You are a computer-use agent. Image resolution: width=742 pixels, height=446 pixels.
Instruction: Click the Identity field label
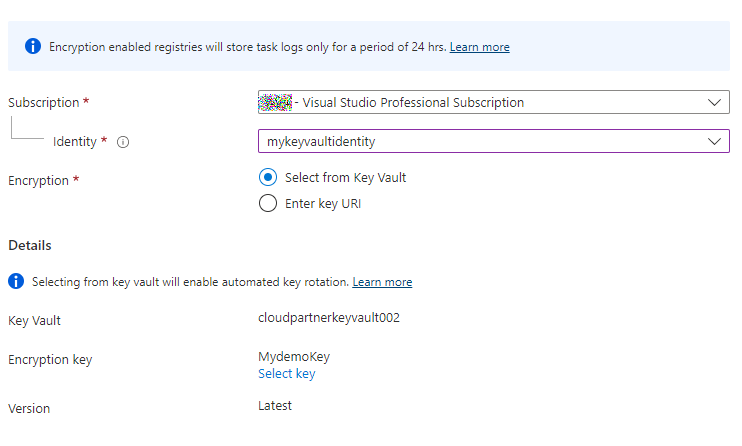(75, 142)
